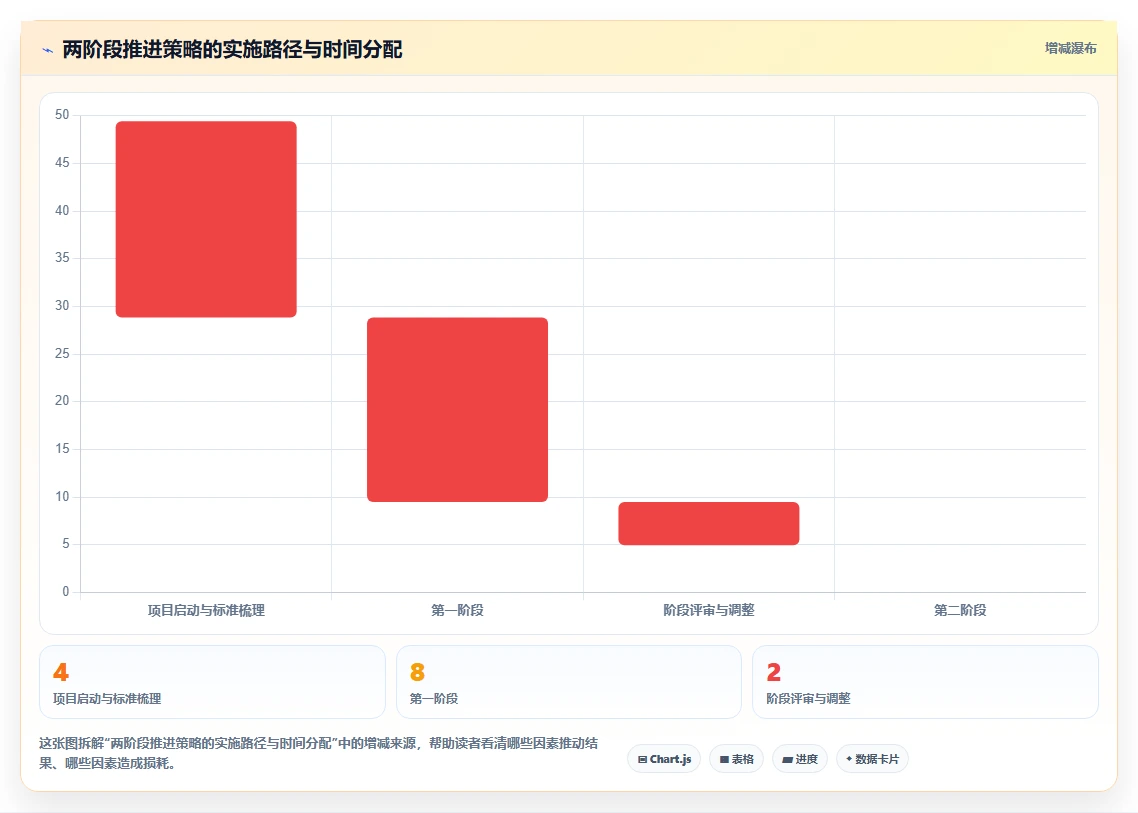
Task: Click the y-axis tick label 25
Action: (62, 354)
